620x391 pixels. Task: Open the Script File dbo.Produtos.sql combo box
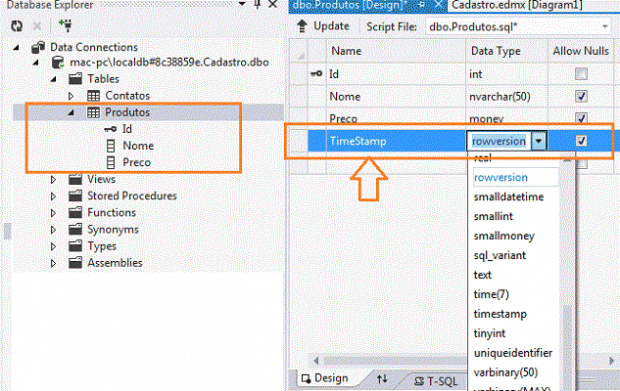tap(519, 27)
